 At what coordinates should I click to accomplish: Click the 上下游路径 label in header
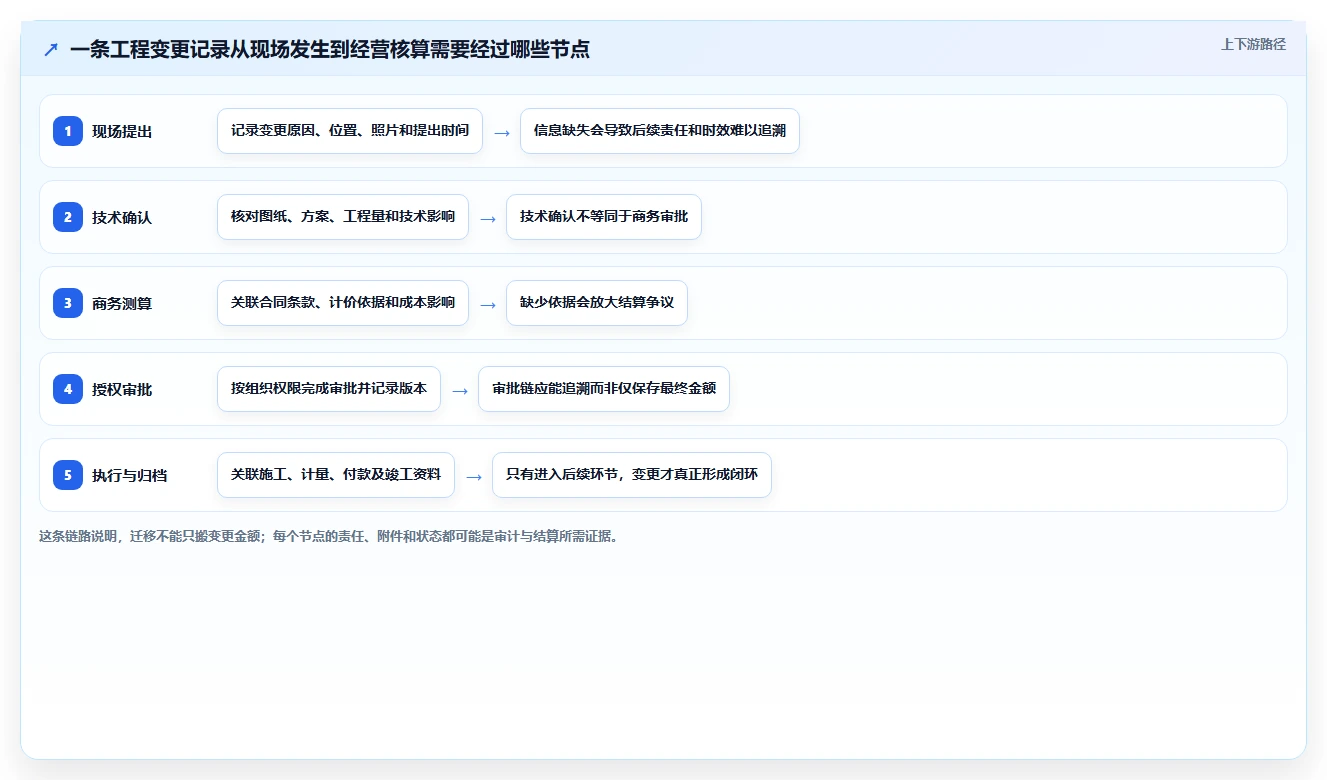pos(1253,44)
